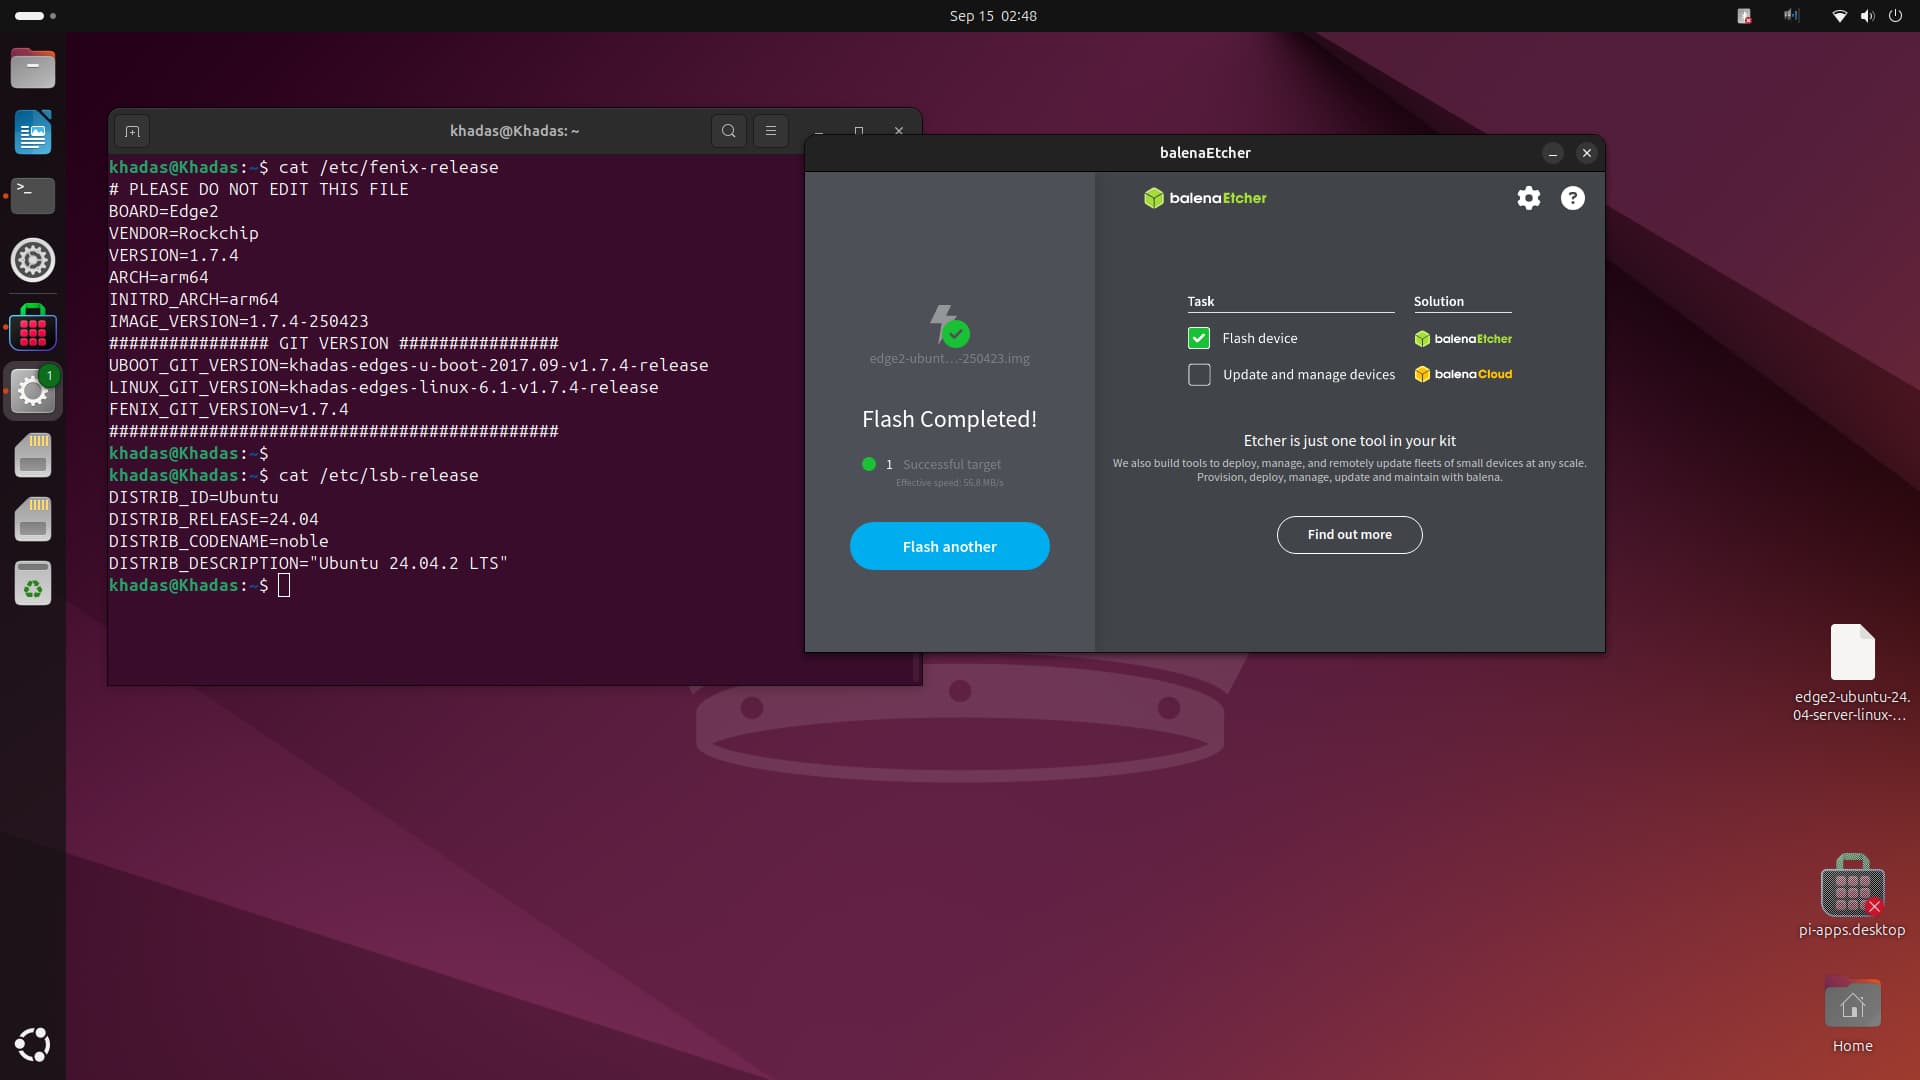The image size is (1920, 1080).
Task: Open Software Updater with badge in dock
Action: [x=32, y=391]
